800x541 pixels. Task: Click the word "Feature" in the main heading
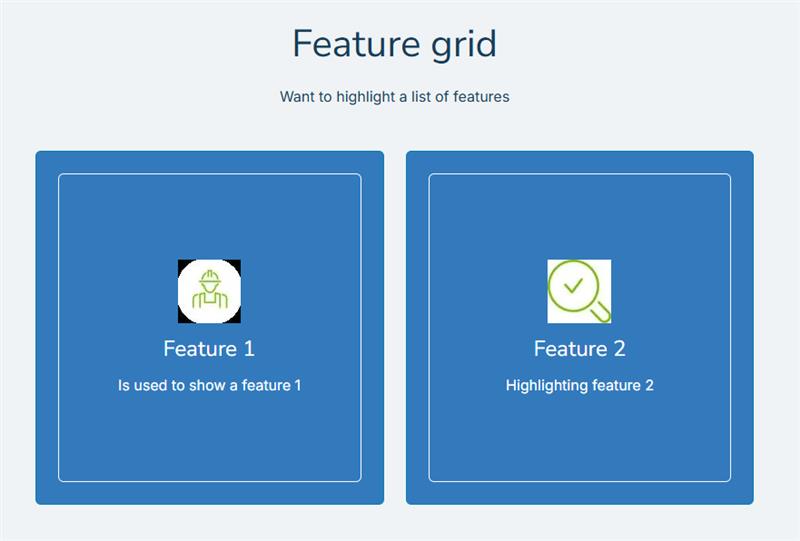(358, 44)
